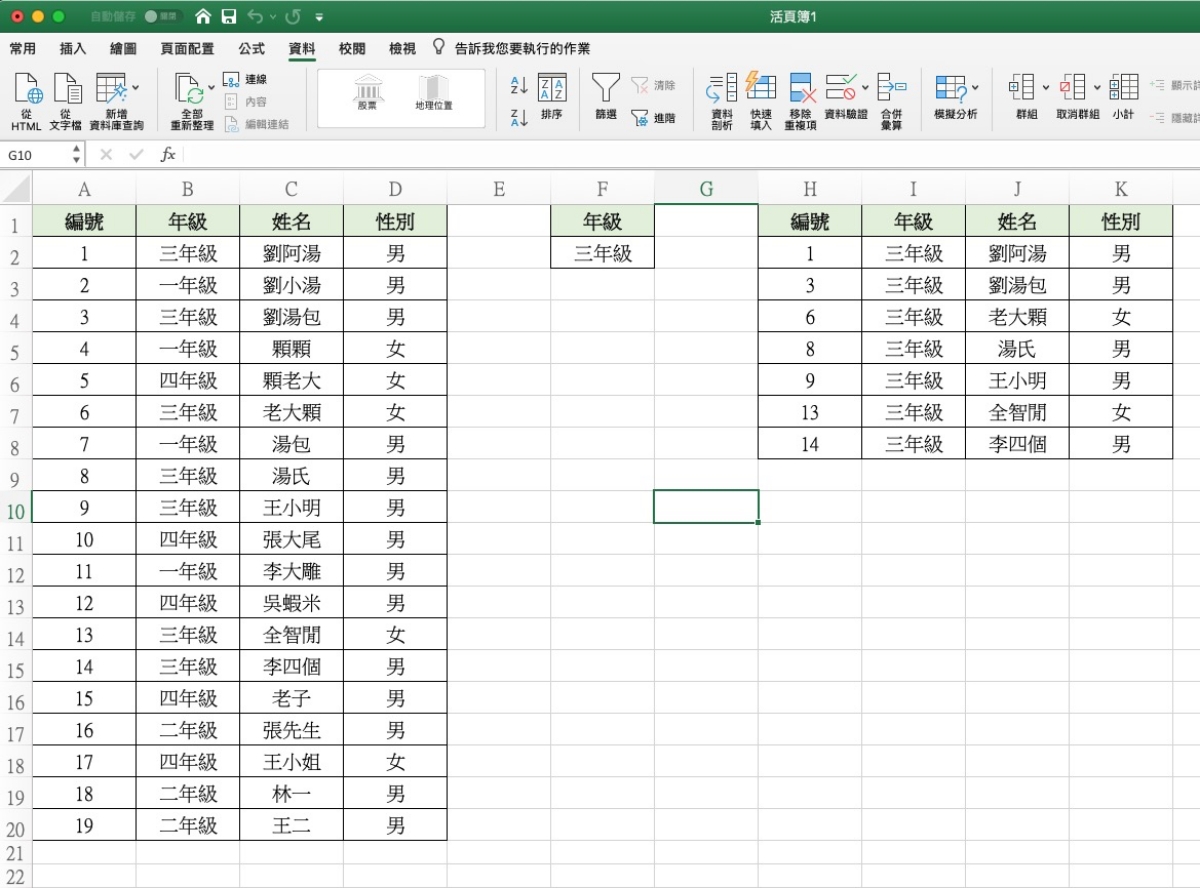Expand the 全部重新整理 dropdown arrow
The height and width of the screenshot is (888, 1200).
[212, 87]
